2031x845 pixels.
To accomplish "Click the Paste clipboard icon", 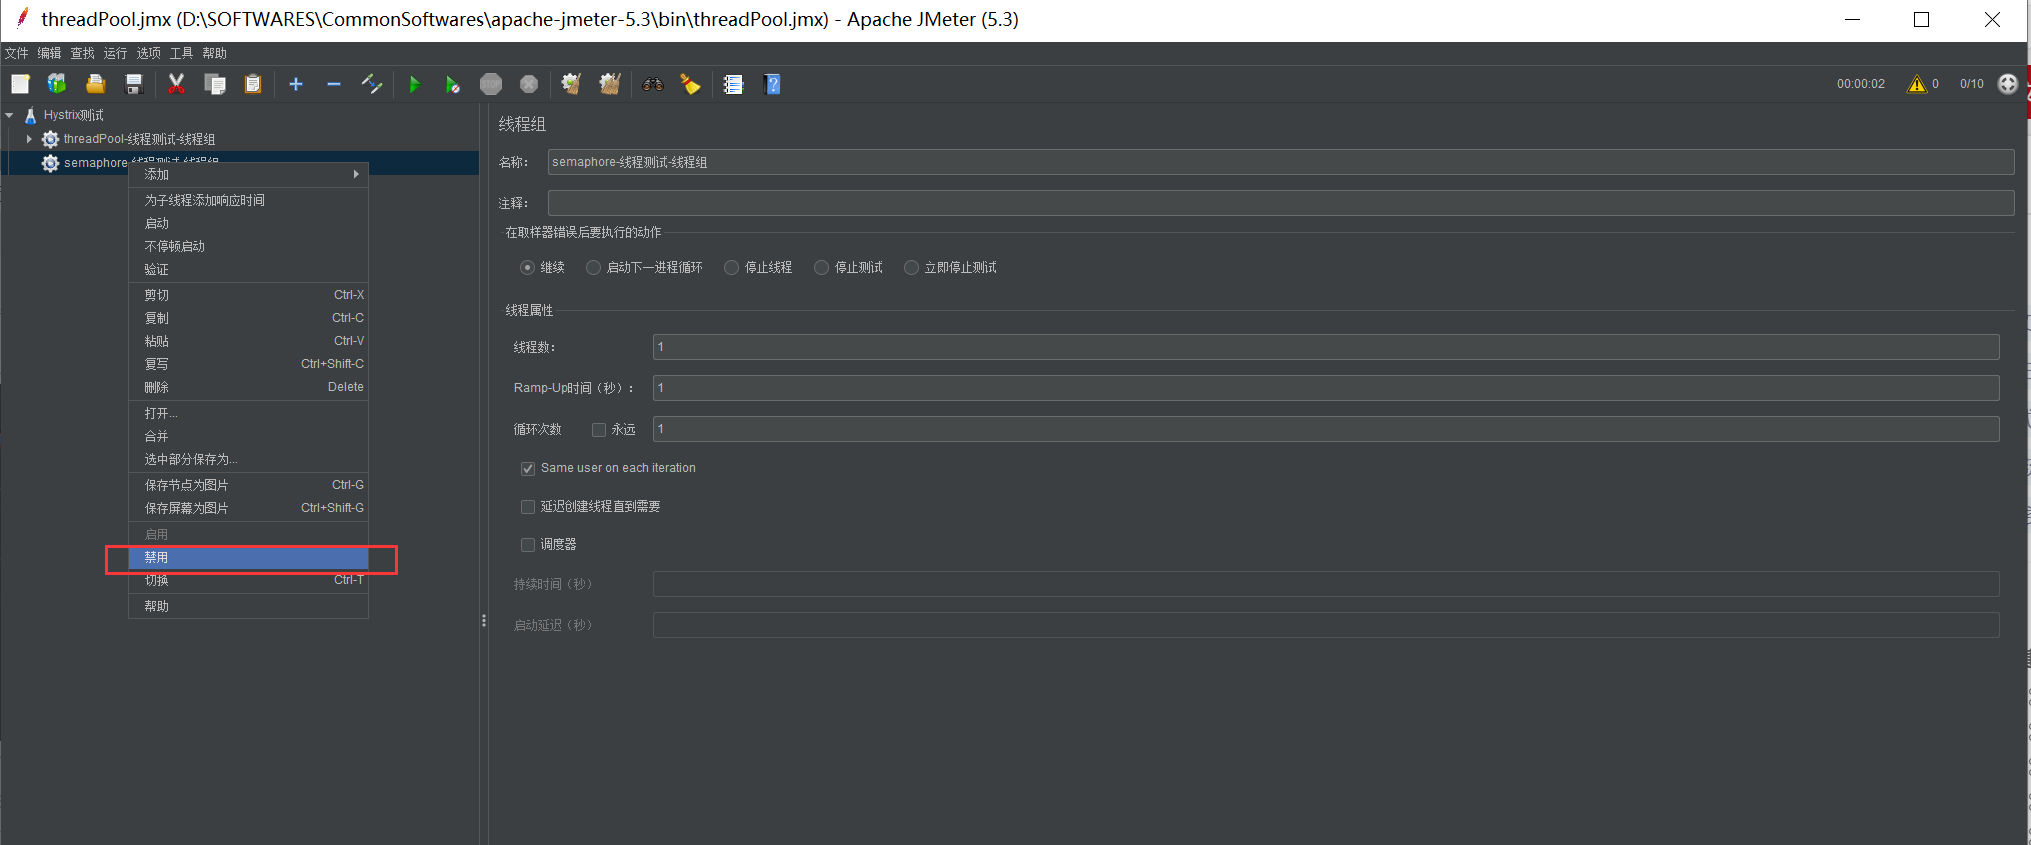I will pos(253,84).
